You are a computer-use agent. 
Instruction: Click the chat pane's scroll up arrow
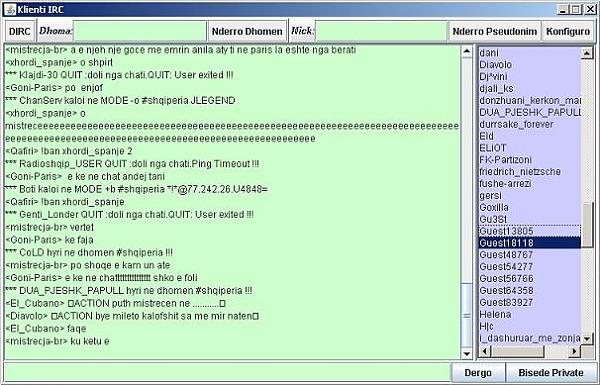(467, 52)
